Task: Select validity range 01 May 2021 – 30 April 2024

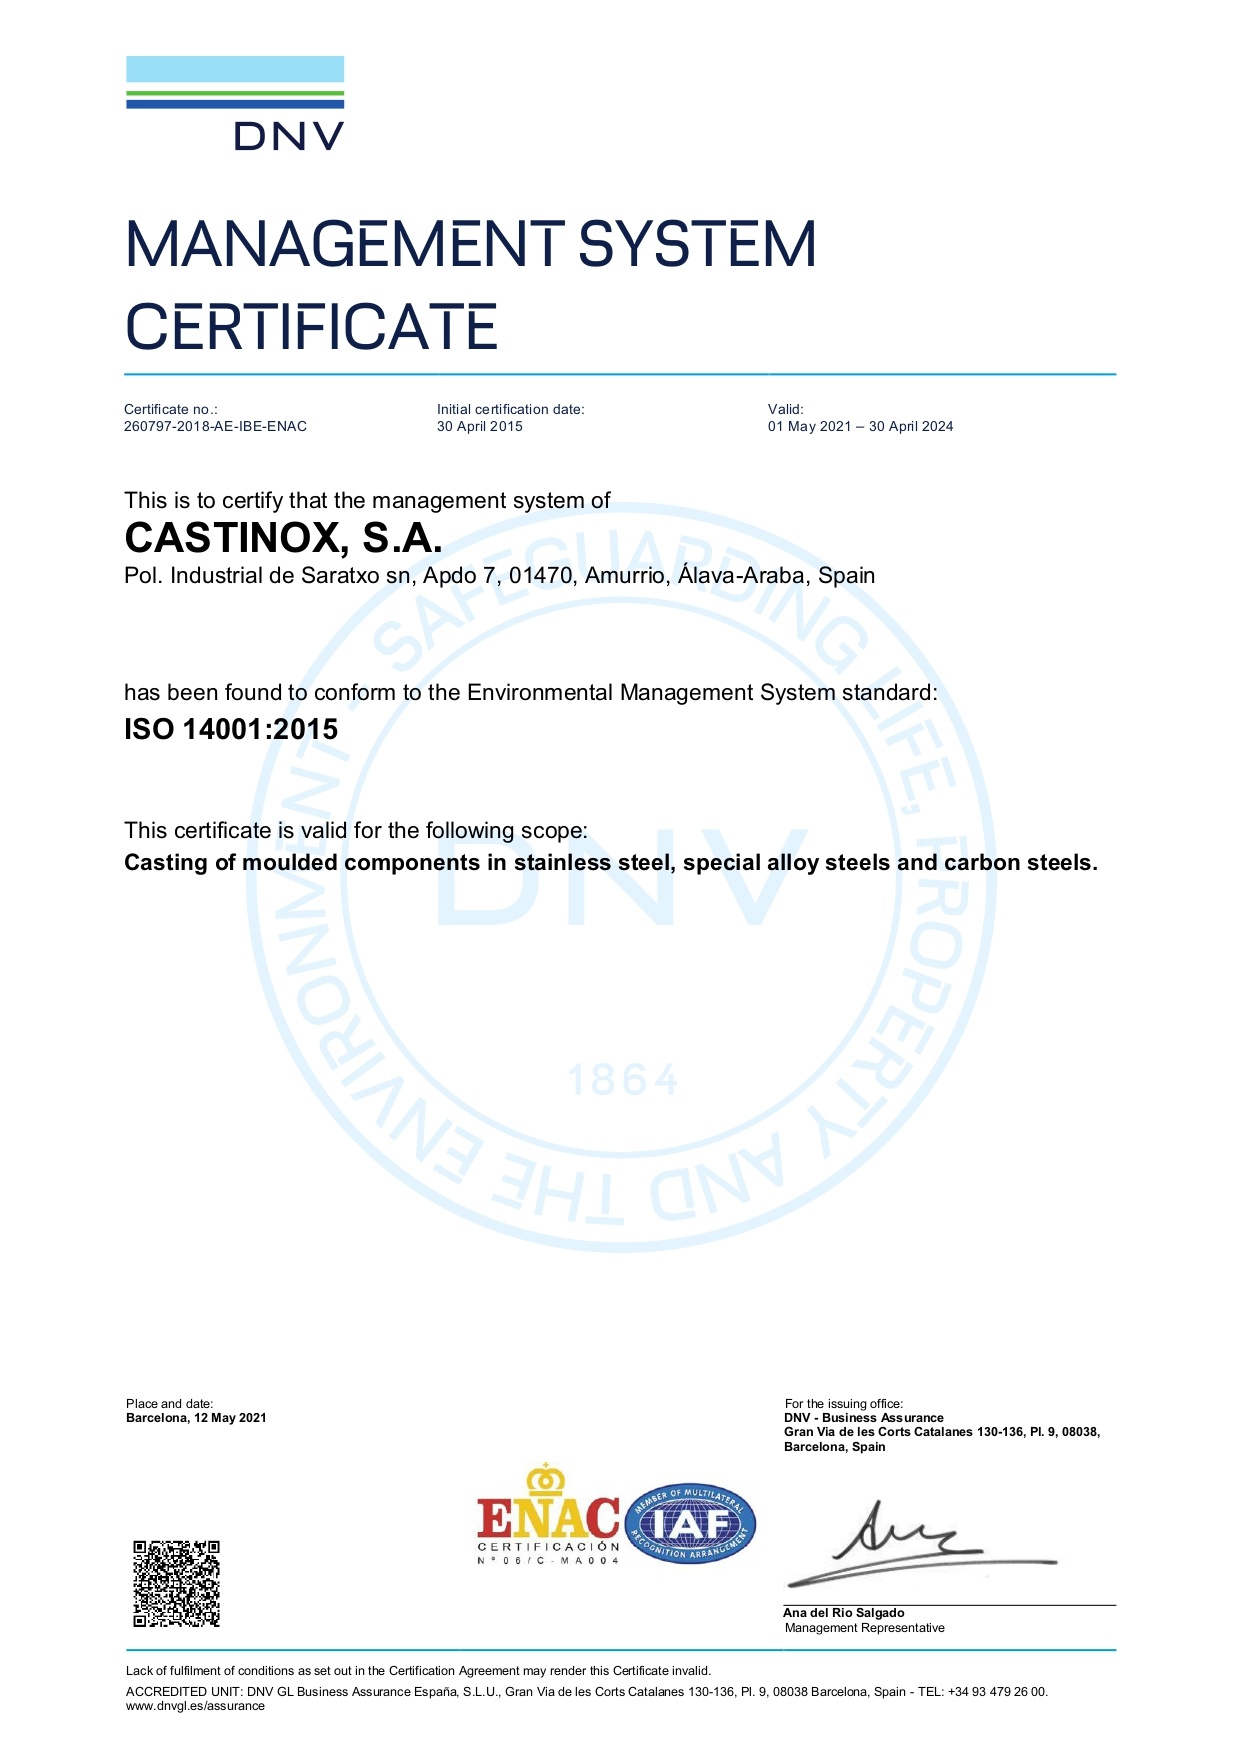Action: coord(860,426)
